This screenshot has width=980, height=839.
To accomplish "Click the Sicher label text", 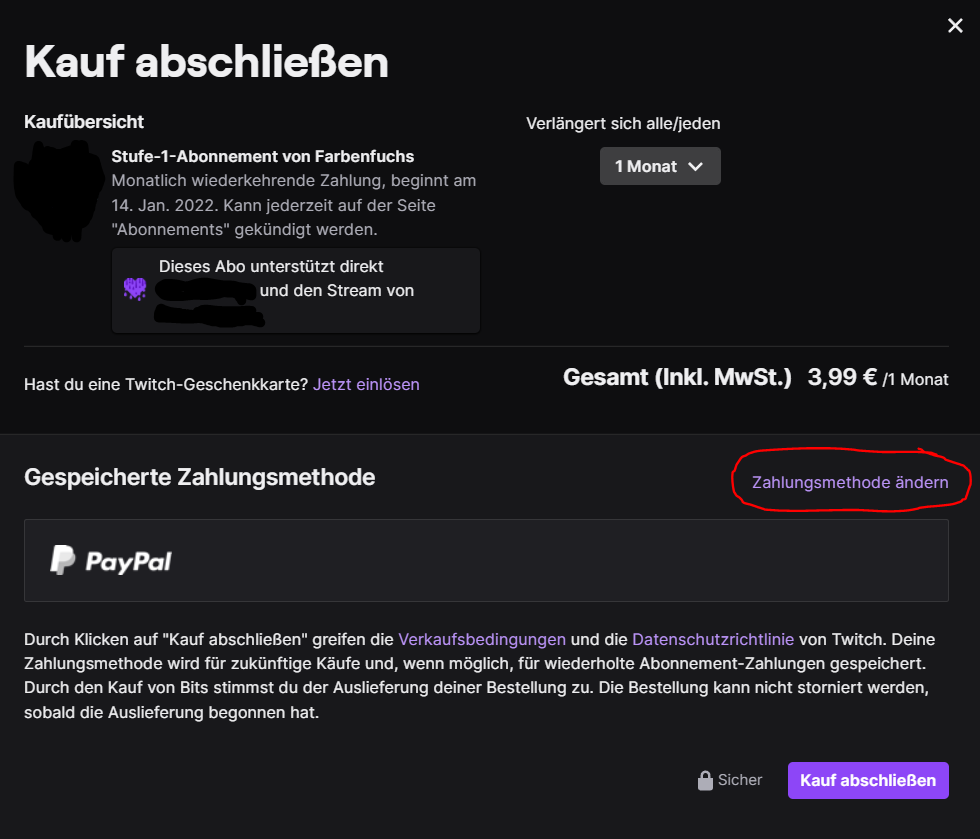I will tap(740, 780).
